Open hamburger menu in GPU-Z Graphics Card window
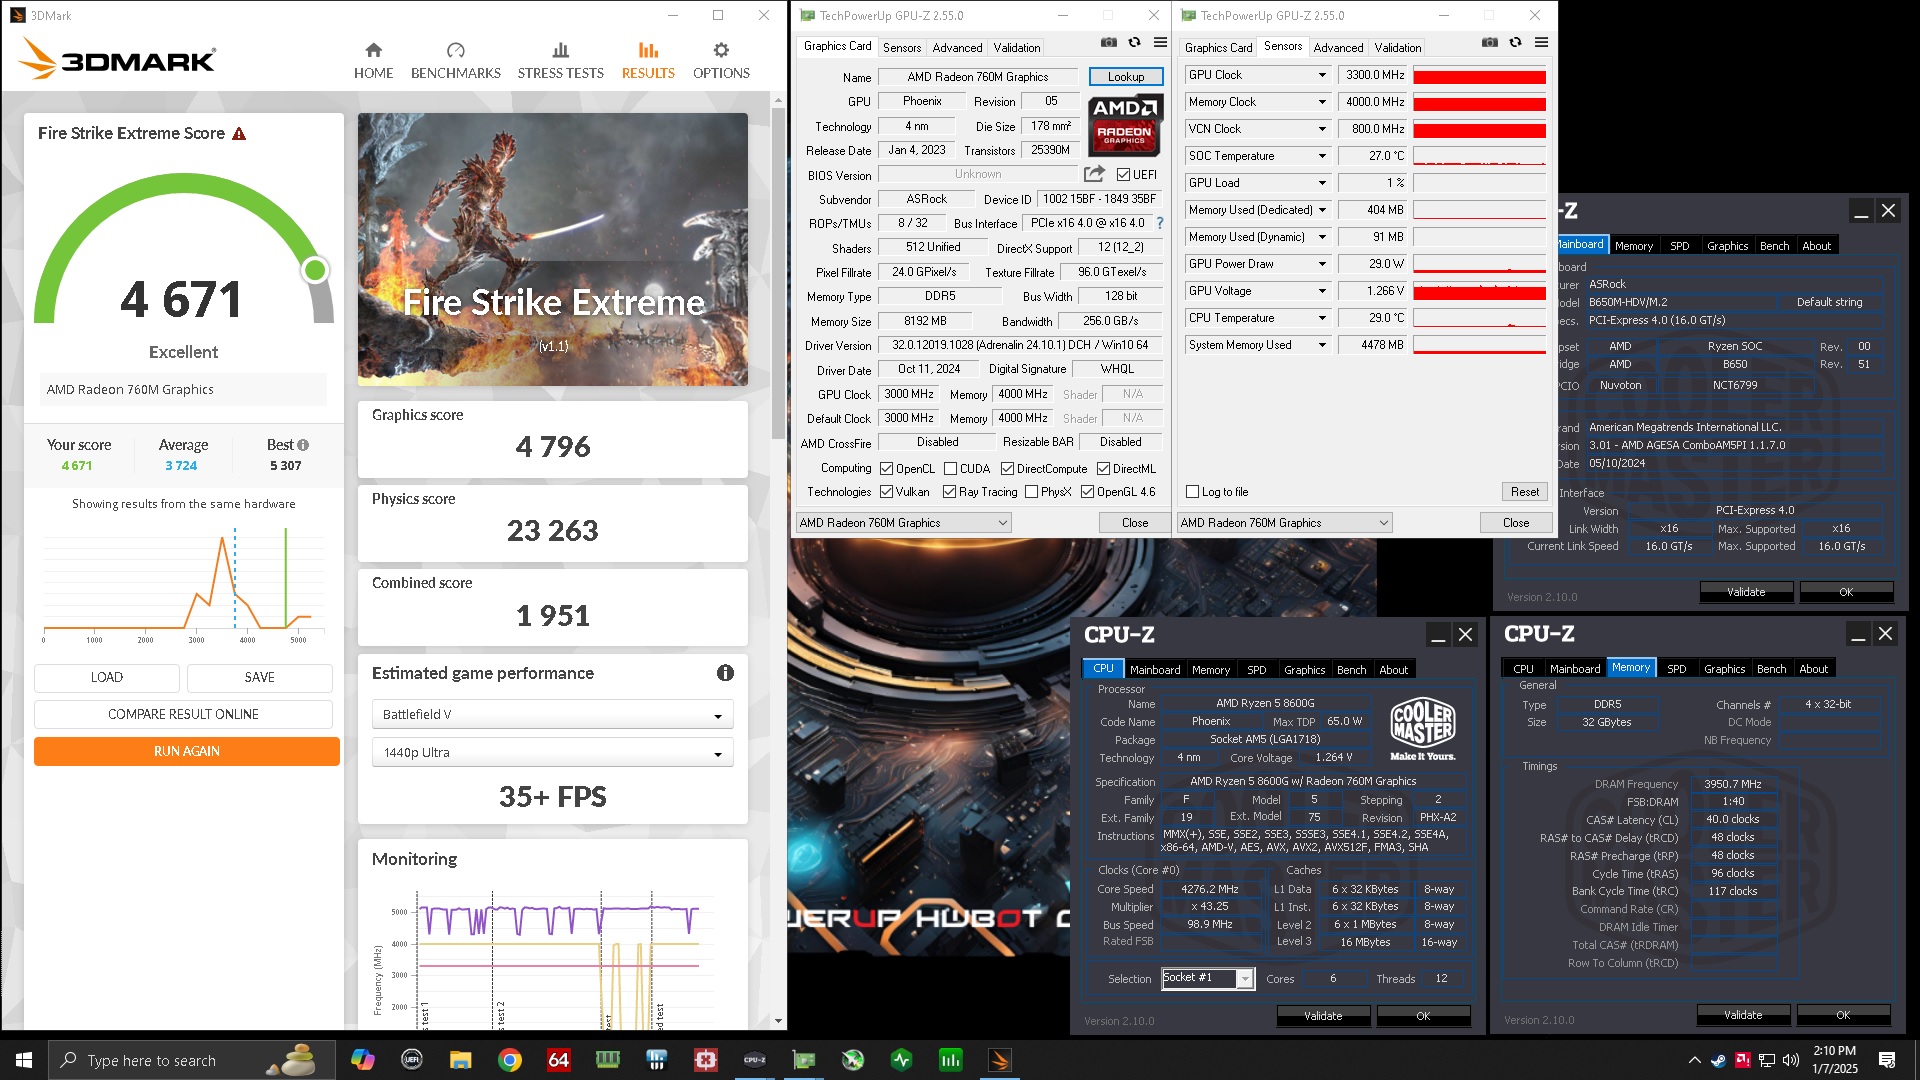The image size is (1920, 1080). [1160, 42]
